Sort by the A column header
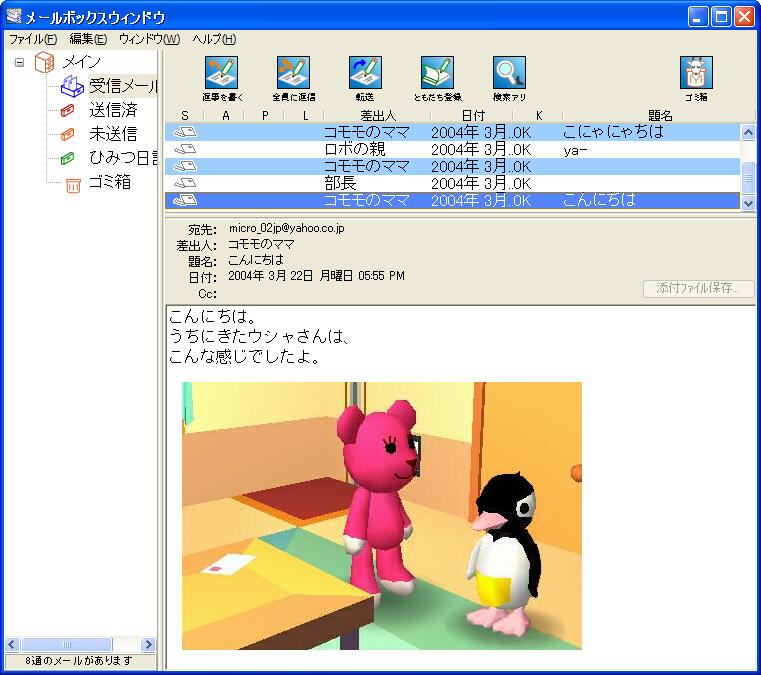 point(225,115)
